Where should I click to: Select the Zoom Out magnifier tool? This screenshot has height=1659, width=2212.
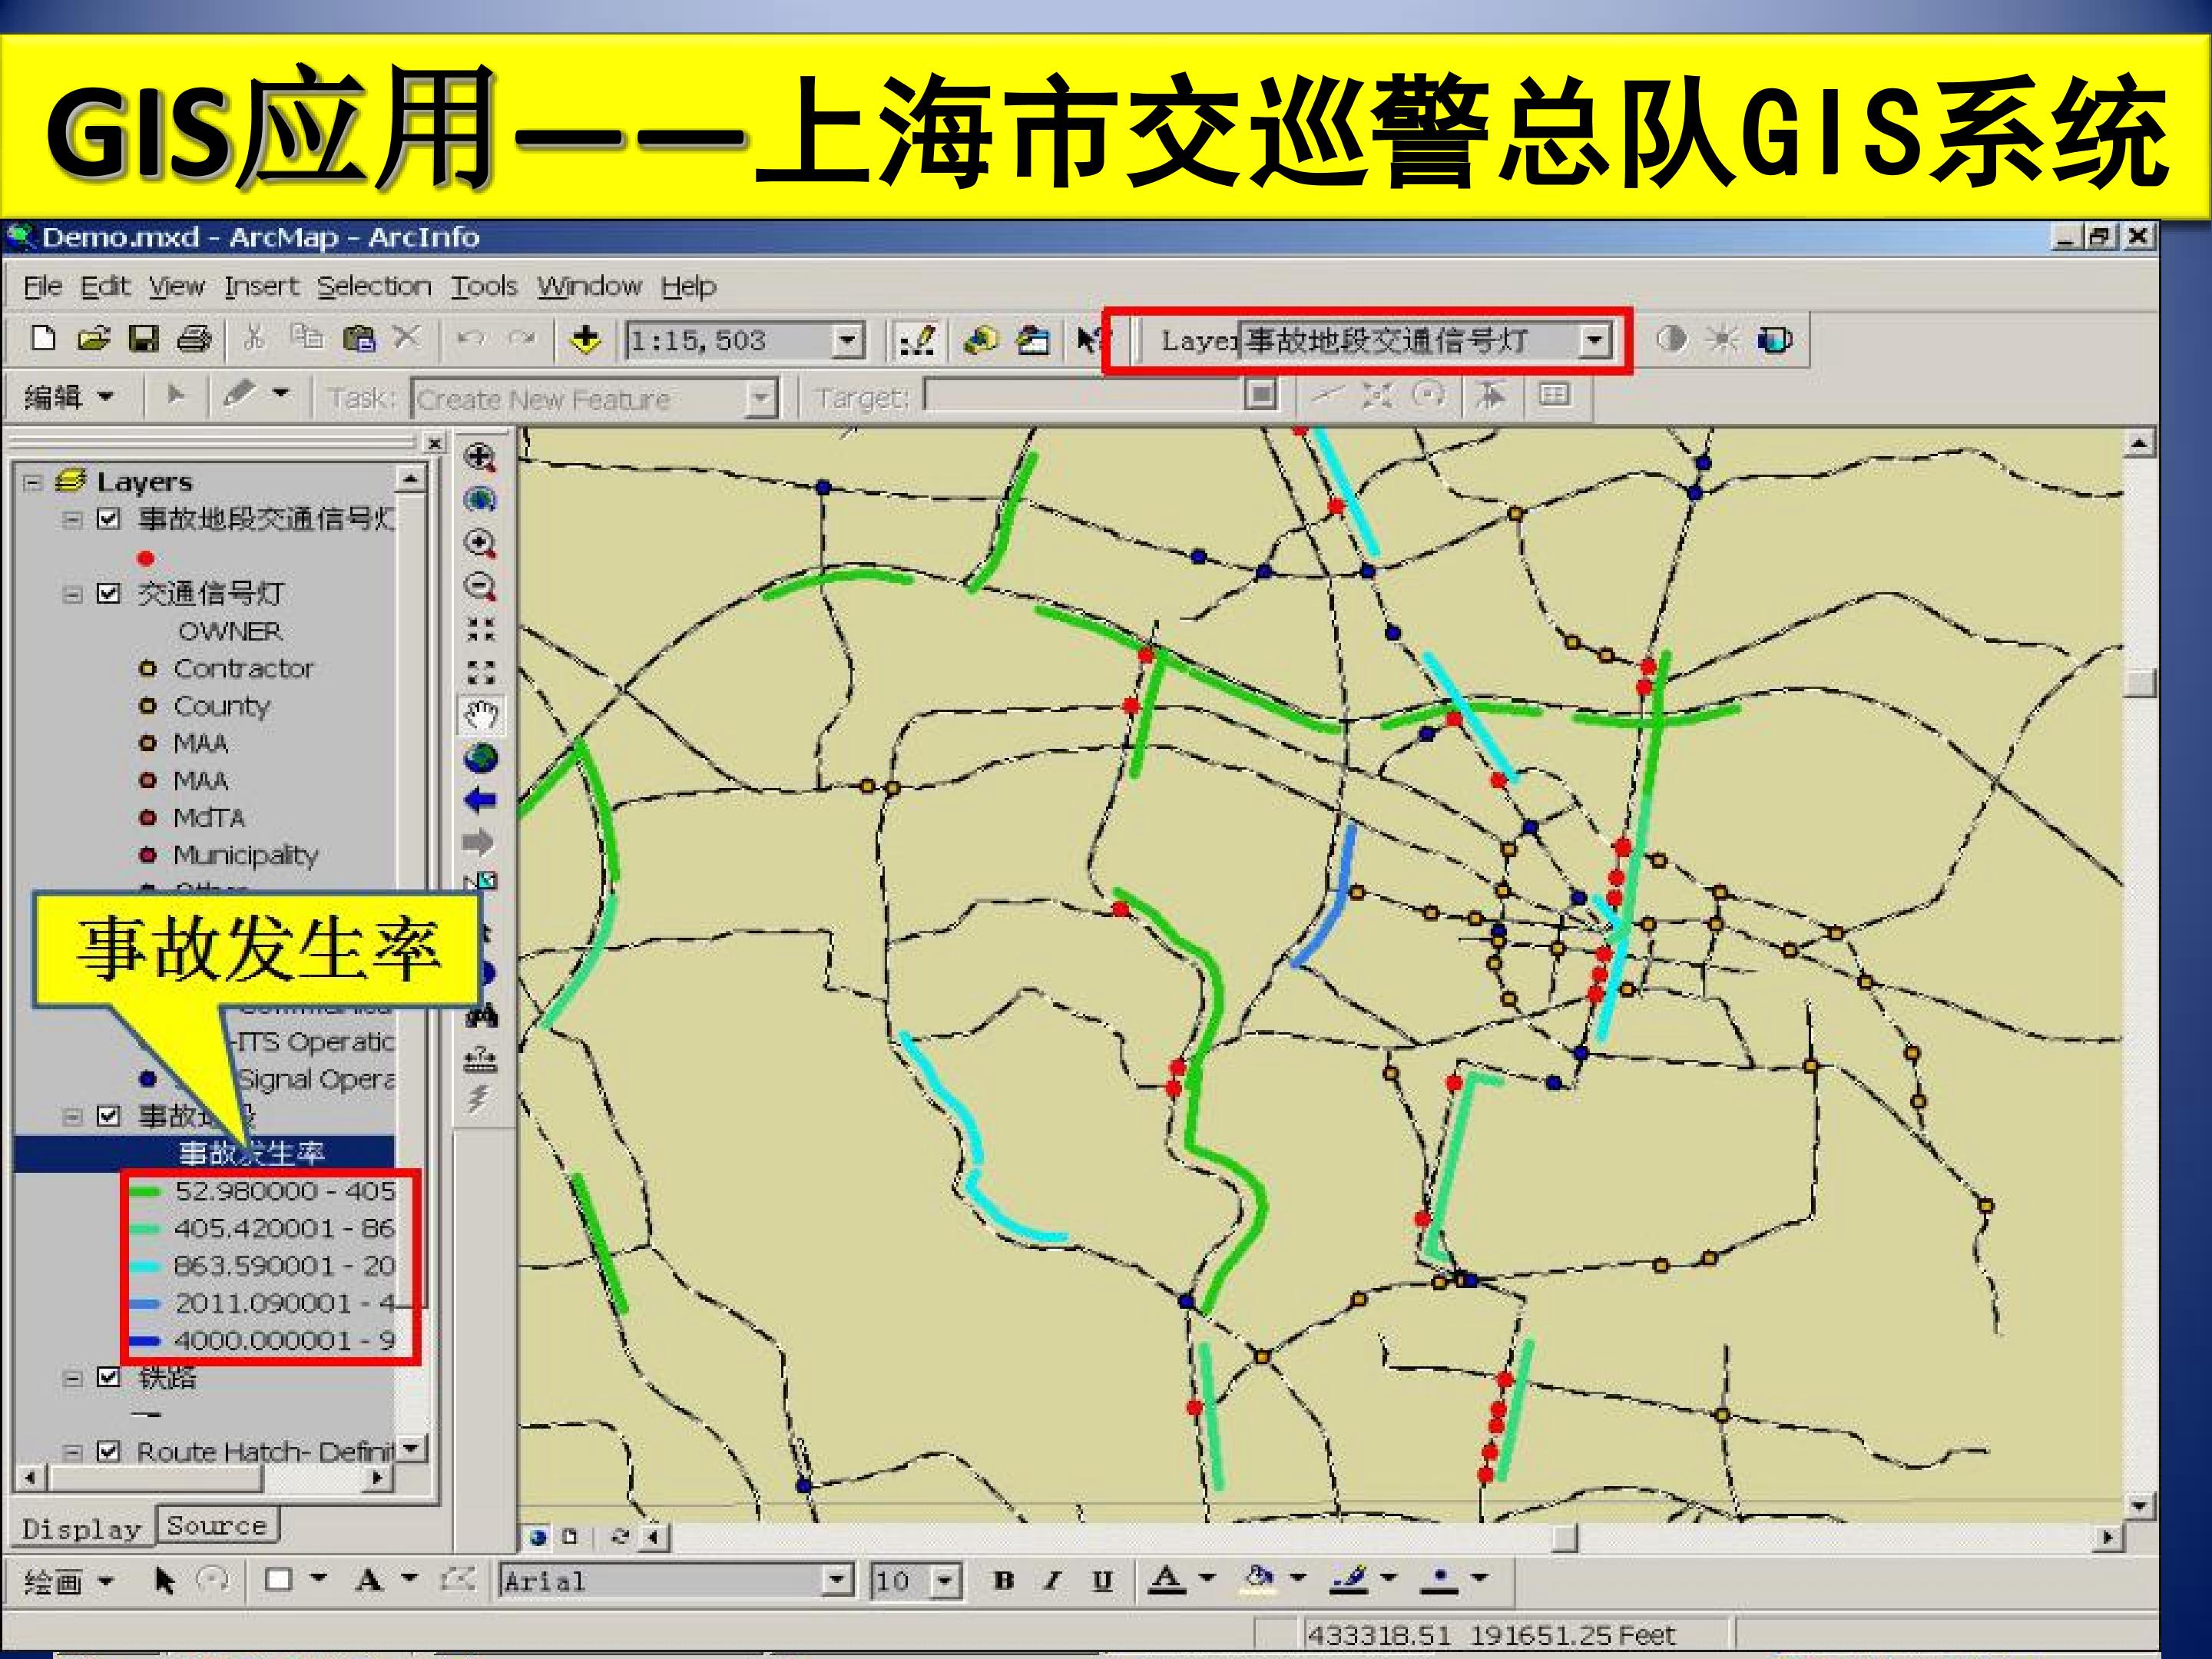[x=480, y=587]
